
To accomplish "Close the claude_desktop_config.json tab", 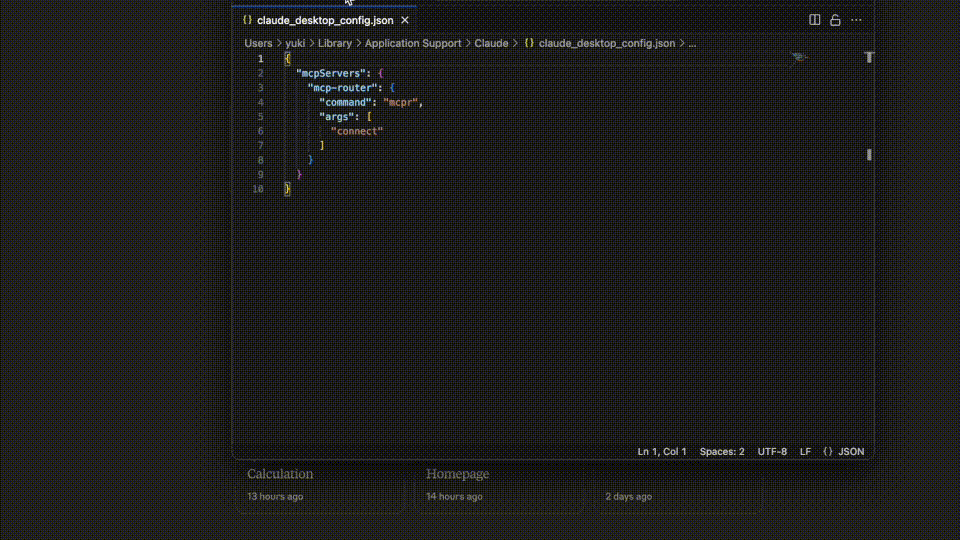I will point(405,20).
